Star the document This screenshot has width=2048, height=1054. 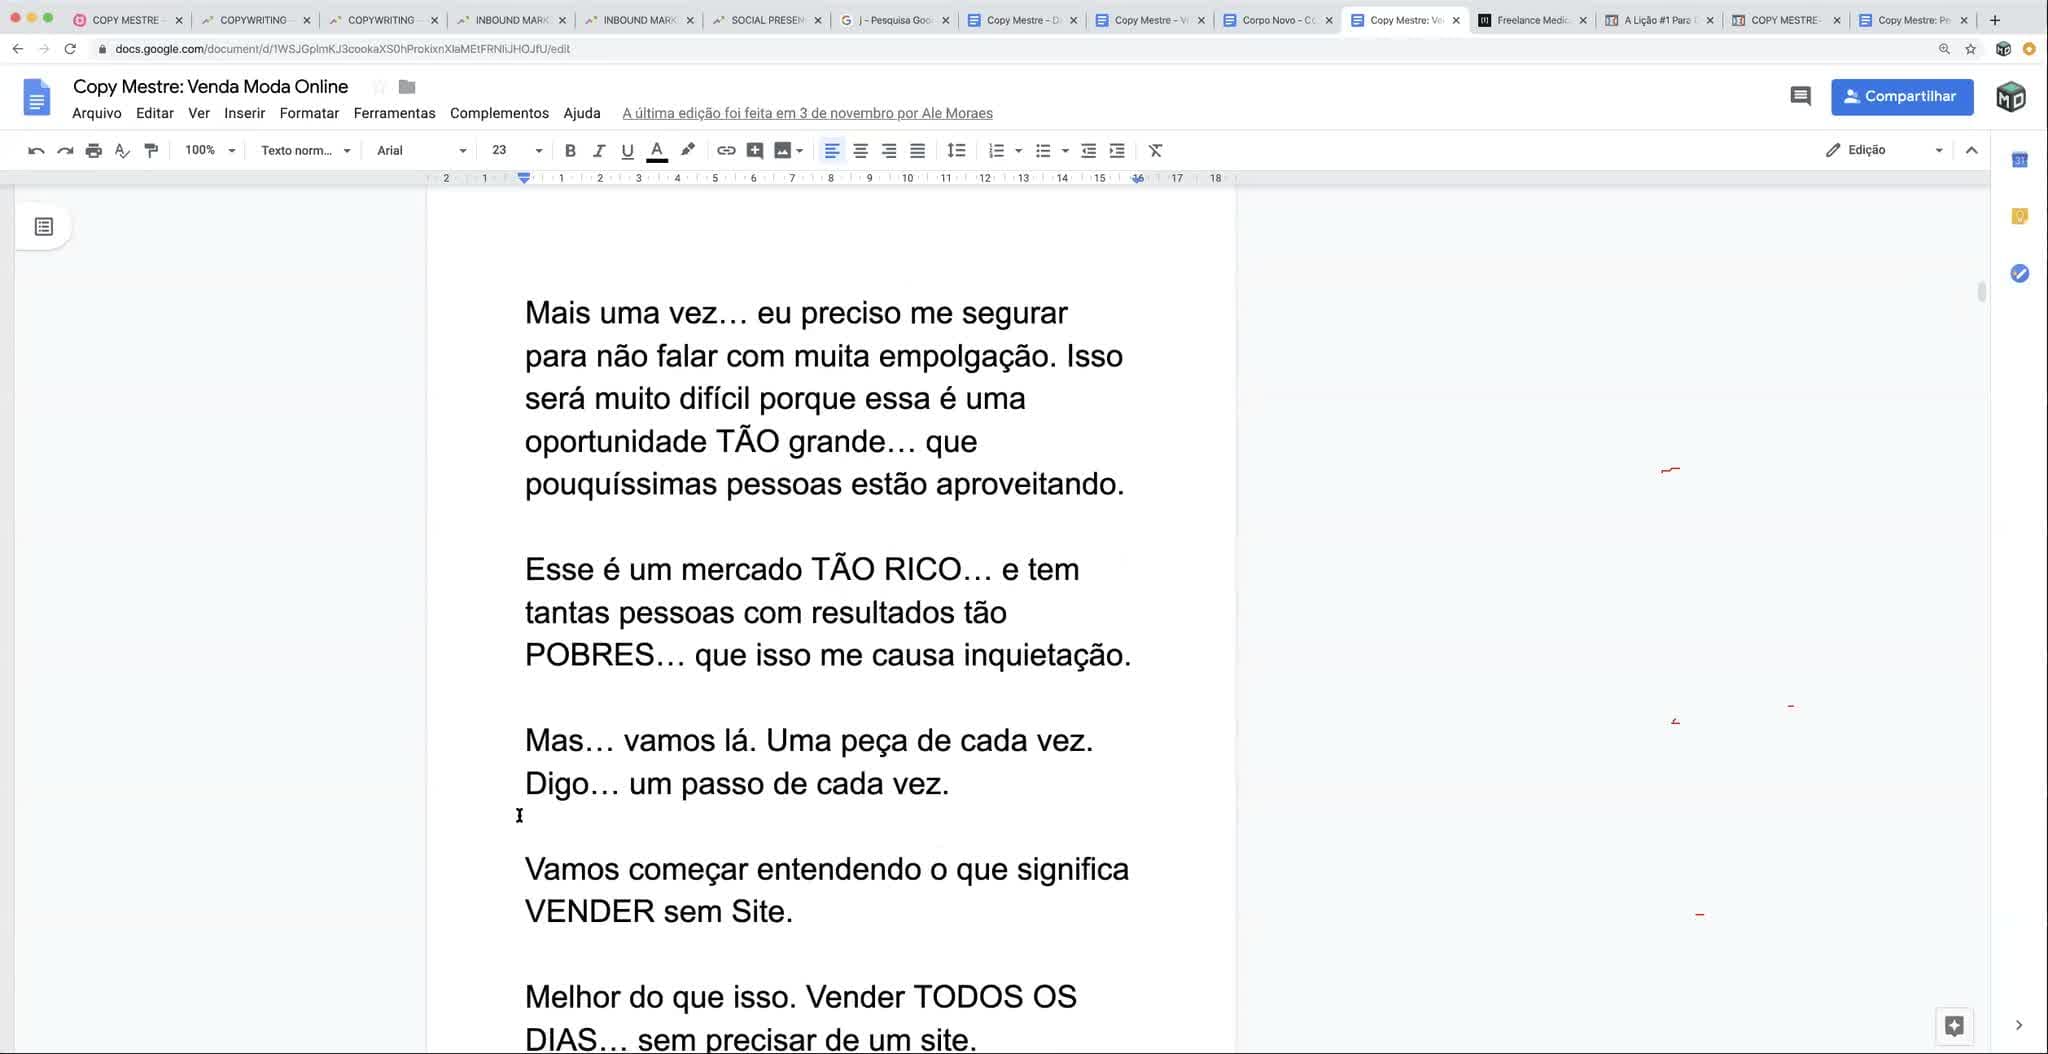(379, 87)
